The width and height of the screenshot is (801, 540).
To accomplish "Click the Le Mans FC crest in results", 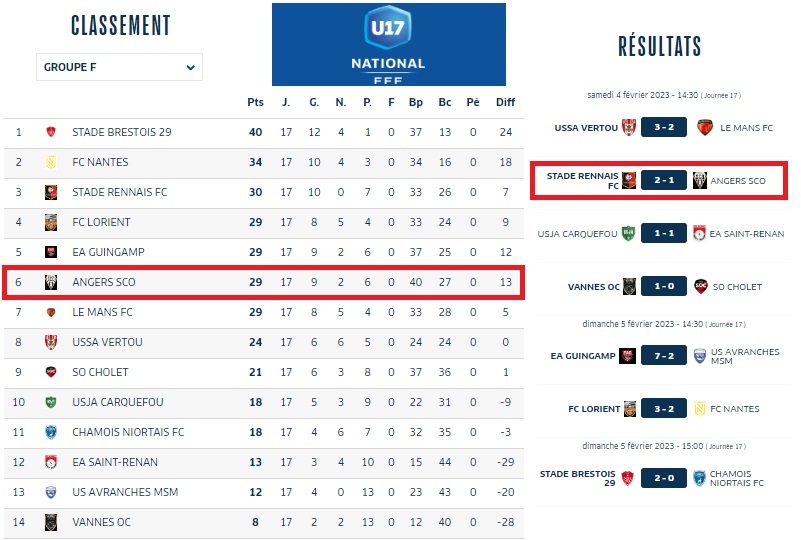I will 703,127.
